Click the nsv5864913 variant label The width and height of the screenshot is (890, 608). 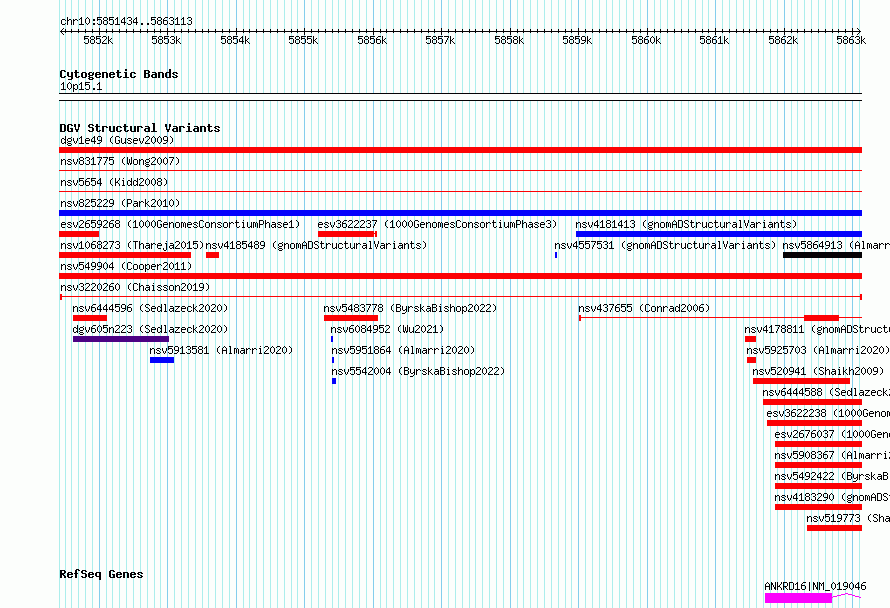click(836, 245)
